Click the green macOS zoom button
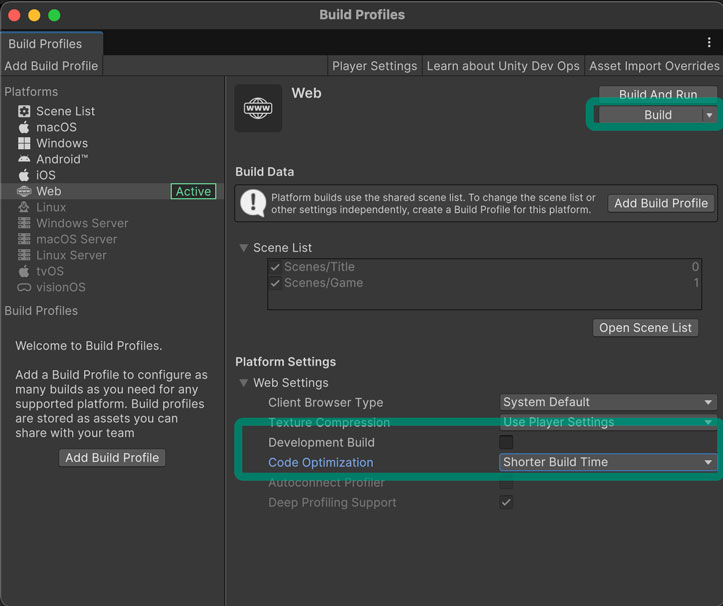The height and width of the screenshot is (606, 723). [54, 15]
